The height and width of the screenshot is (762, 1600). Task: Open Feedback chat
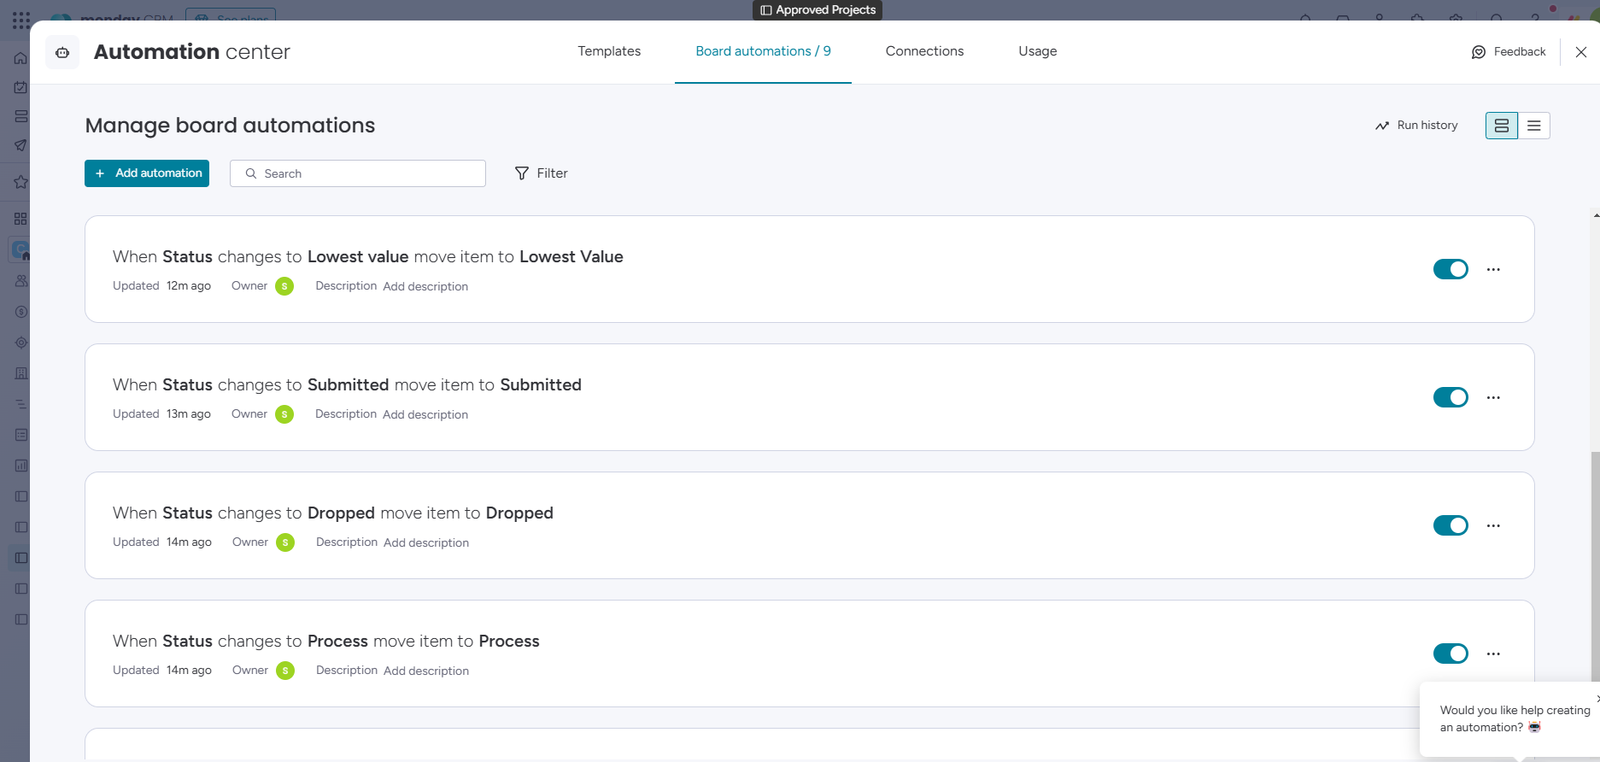point(1508,52)
